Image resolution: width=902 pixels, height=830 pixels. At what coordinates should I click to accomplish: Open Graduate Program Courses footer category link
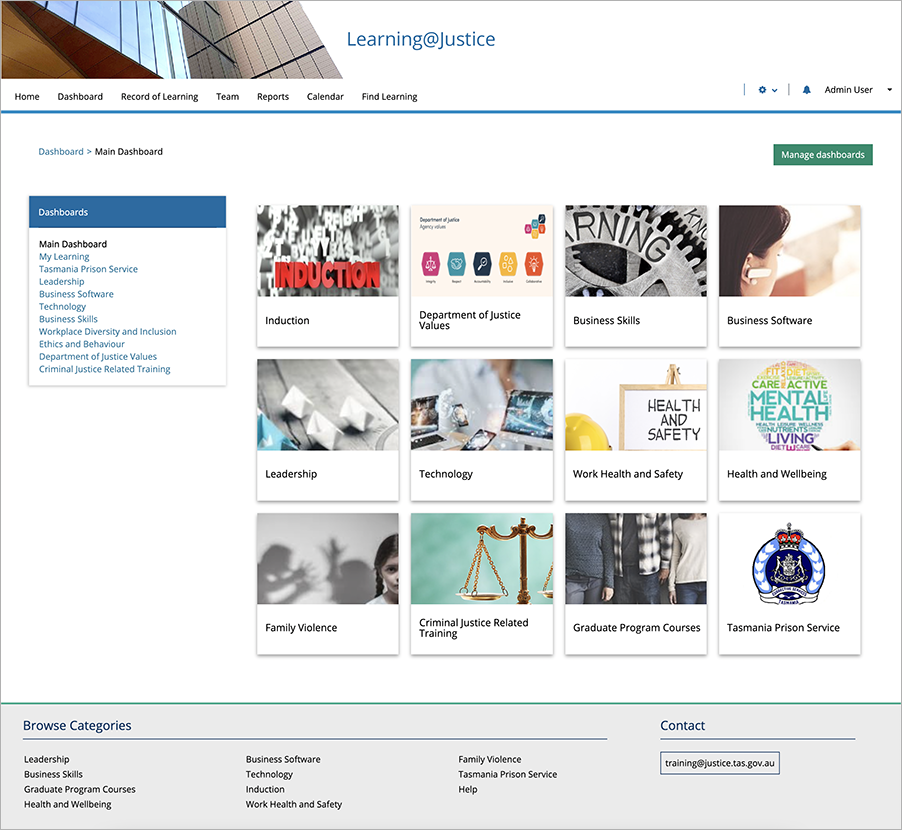click(x=79, y=790)
